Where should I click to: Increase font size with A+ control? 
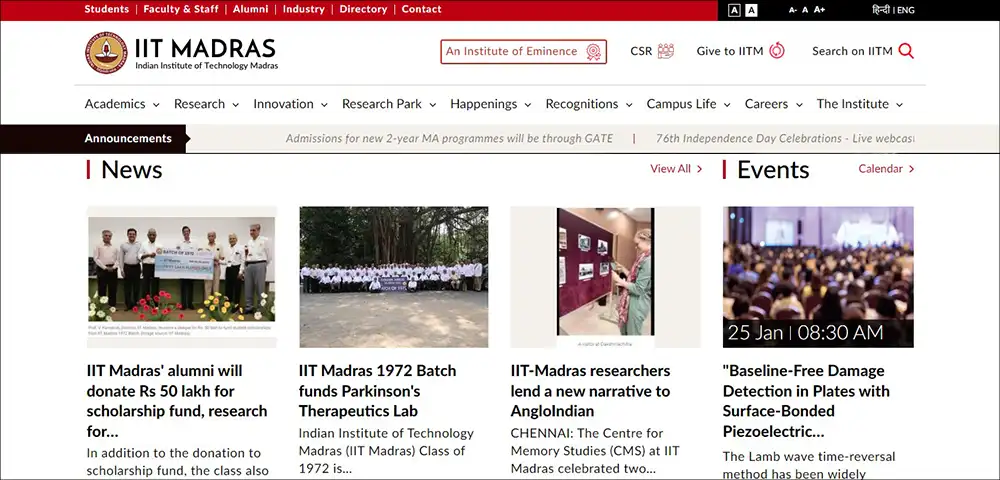pos(820,10)
